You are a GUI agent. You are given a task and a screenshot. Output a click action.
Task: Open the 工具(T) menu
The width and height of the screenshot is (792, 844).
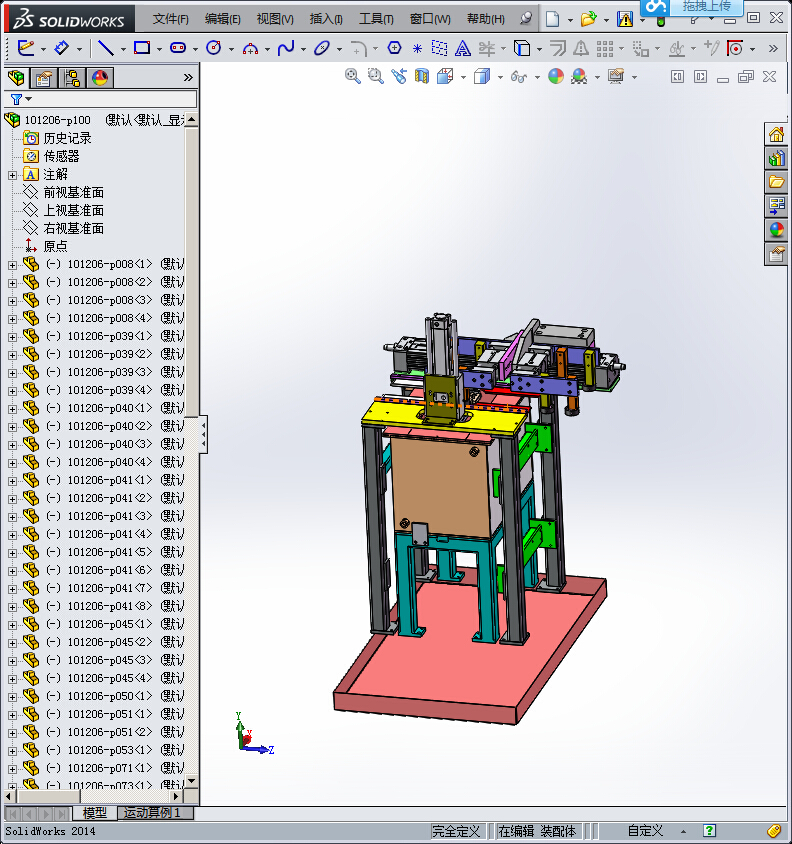376,19
